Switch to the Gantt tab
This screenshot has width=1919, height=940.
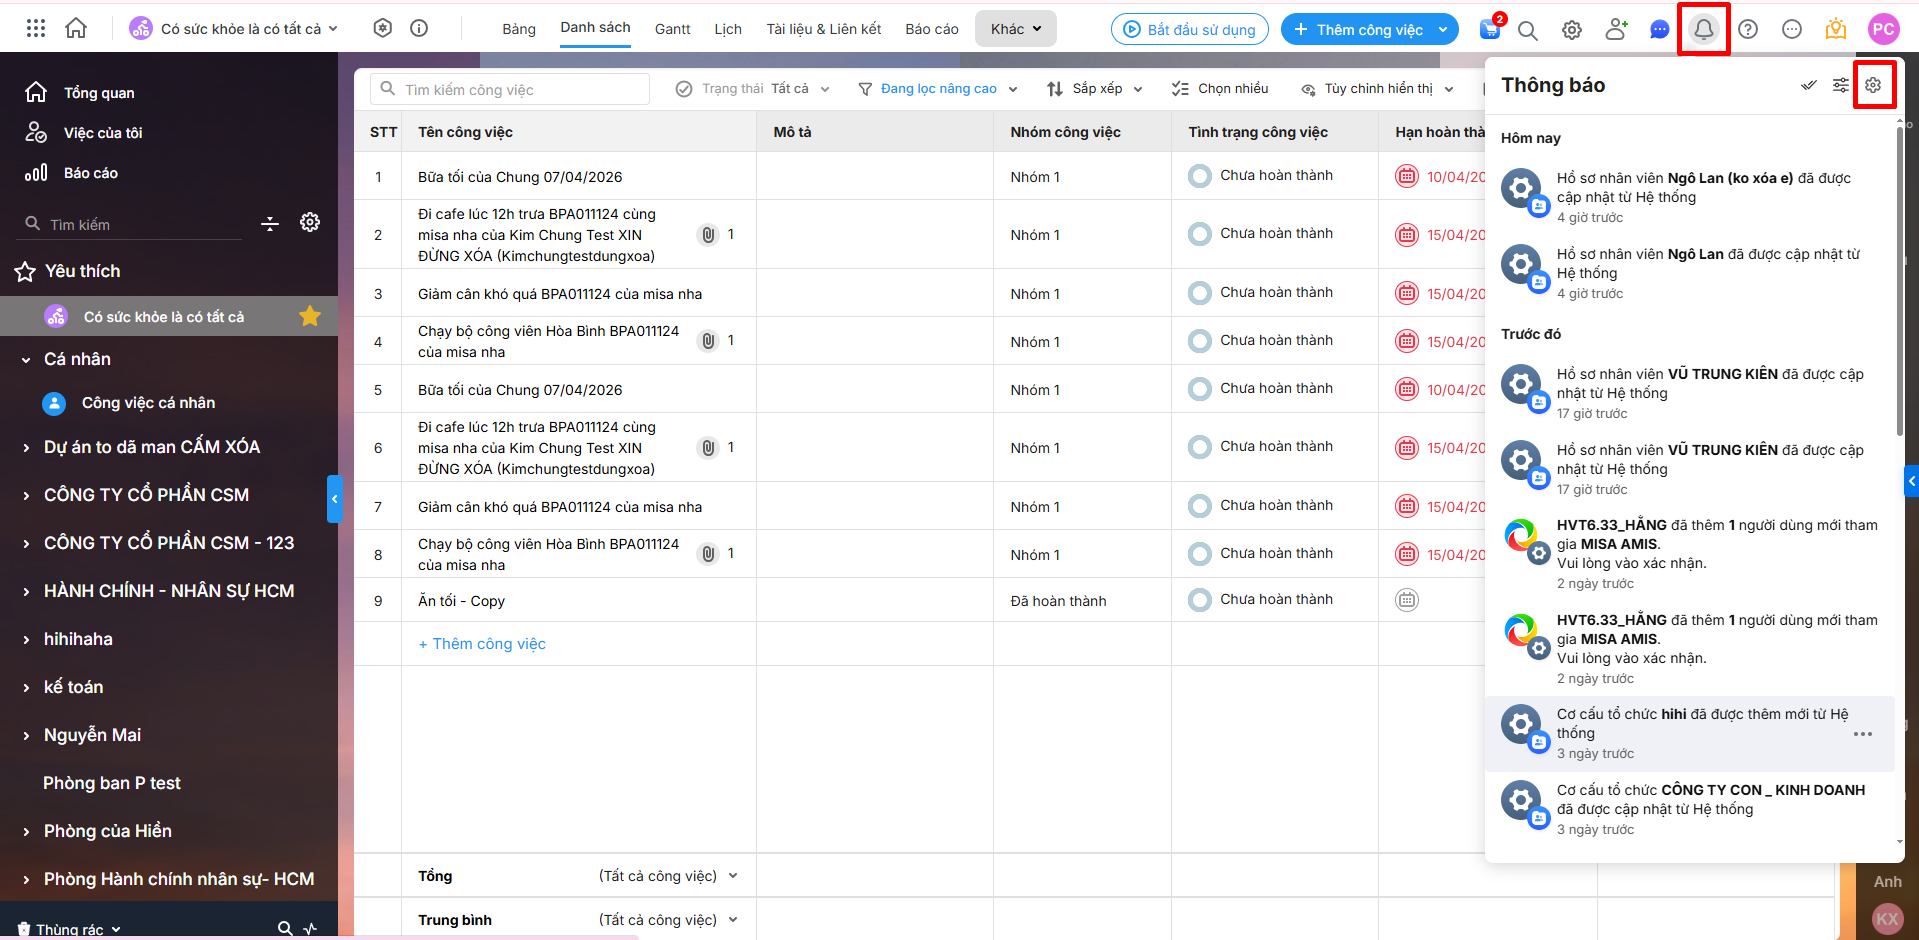click(672, 29)
